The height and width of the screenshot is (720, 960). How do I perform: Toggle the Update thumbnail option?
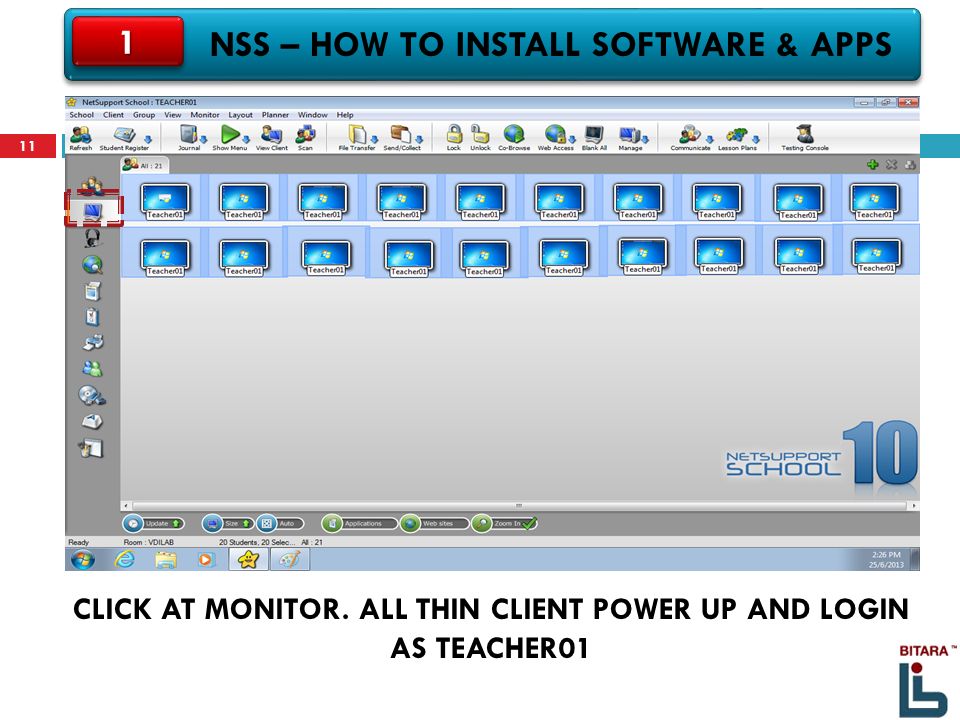click(x=153, y=523)
